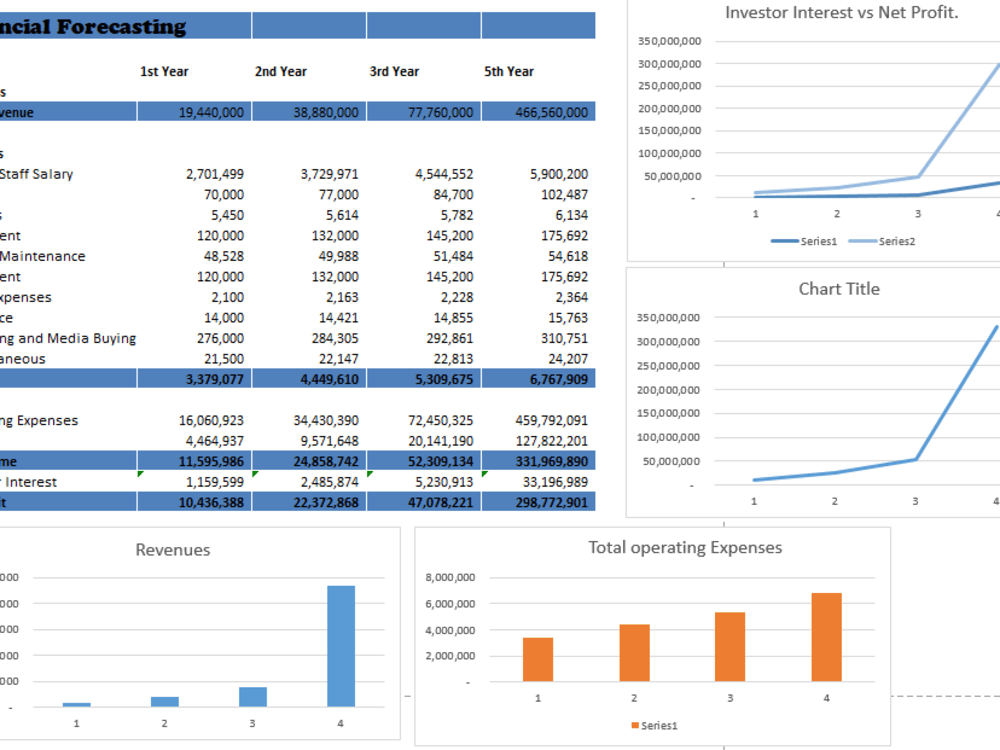This screenshot has width=1000, height=750.
Task: Select Maintenance value 54,618
Action: 568,256
